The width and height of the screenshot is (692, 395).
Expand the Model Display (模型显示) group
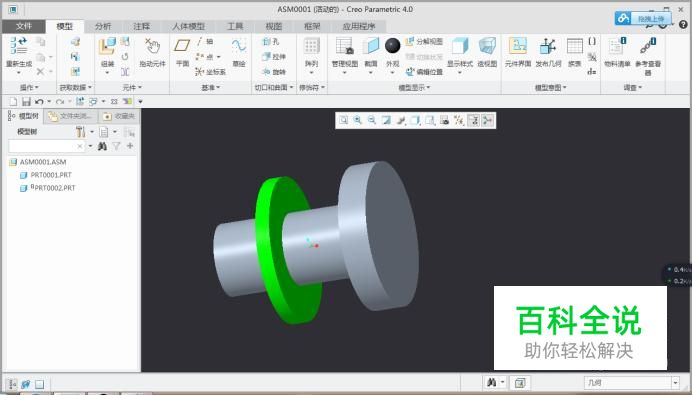pos(414,88)
